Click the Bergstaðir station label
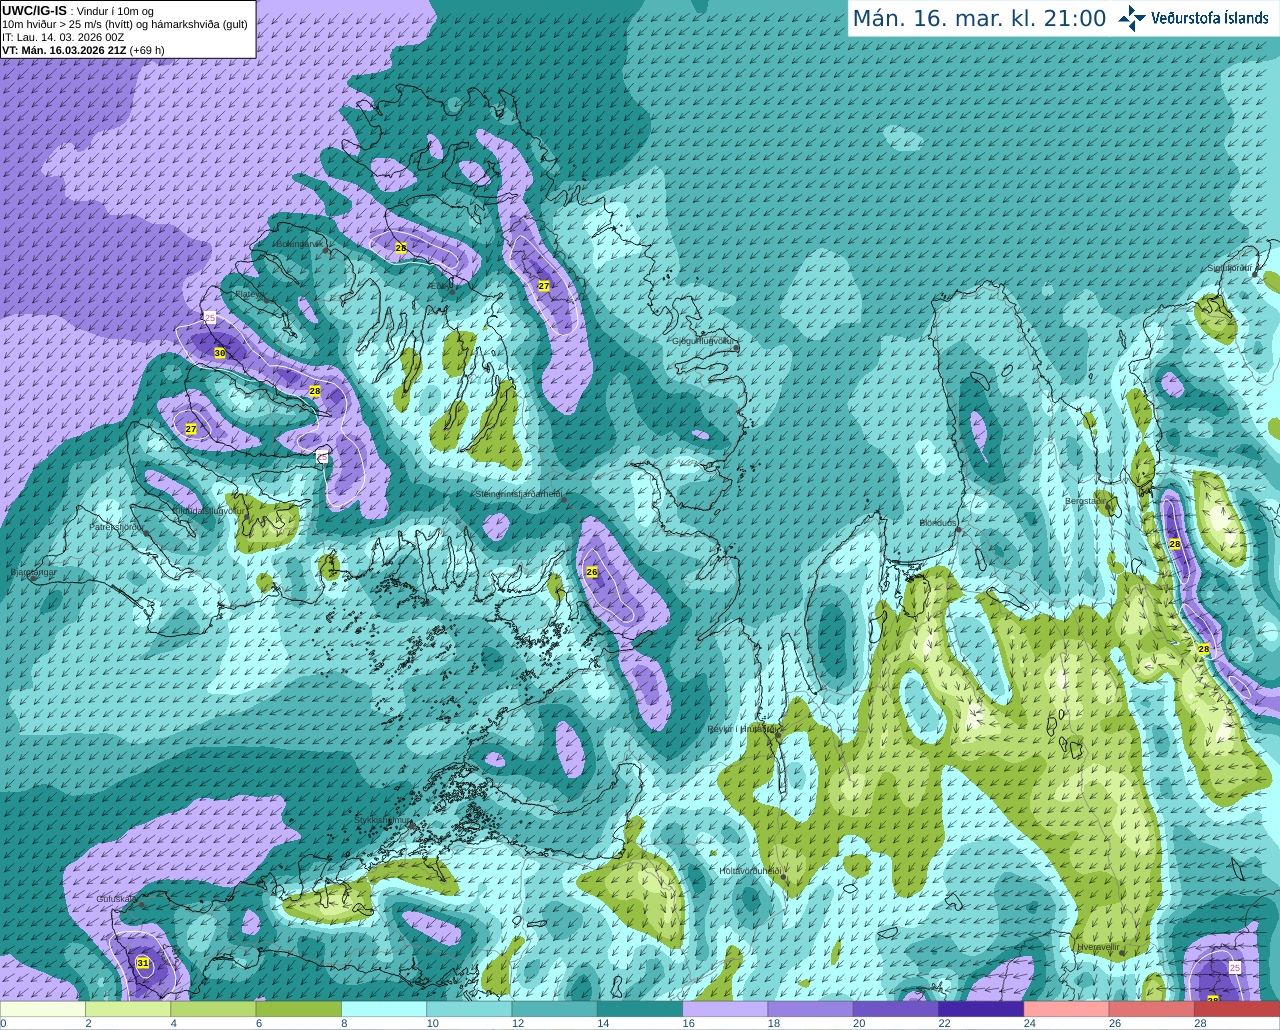Screen dimensions: 1280x1030 pos(1087,501)
